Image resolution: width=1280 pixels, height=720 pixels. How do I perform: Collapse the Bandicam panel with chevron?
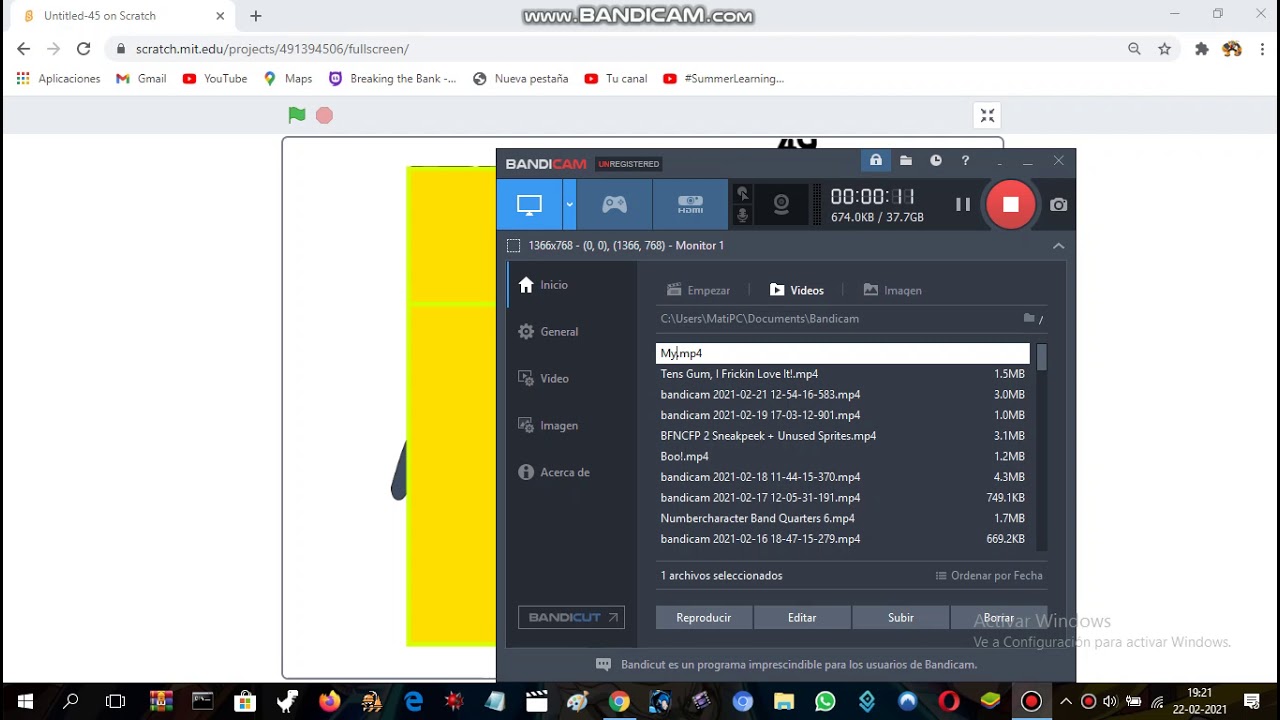[1058, 245]
